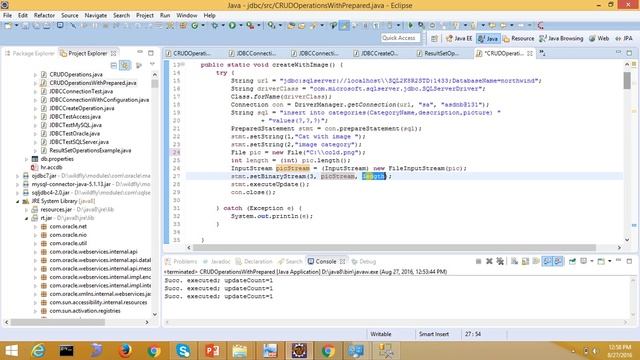Click the Quick Access search field
Image resolution: width=640 pixels, height=360 pixels.
tap(400, 38)
